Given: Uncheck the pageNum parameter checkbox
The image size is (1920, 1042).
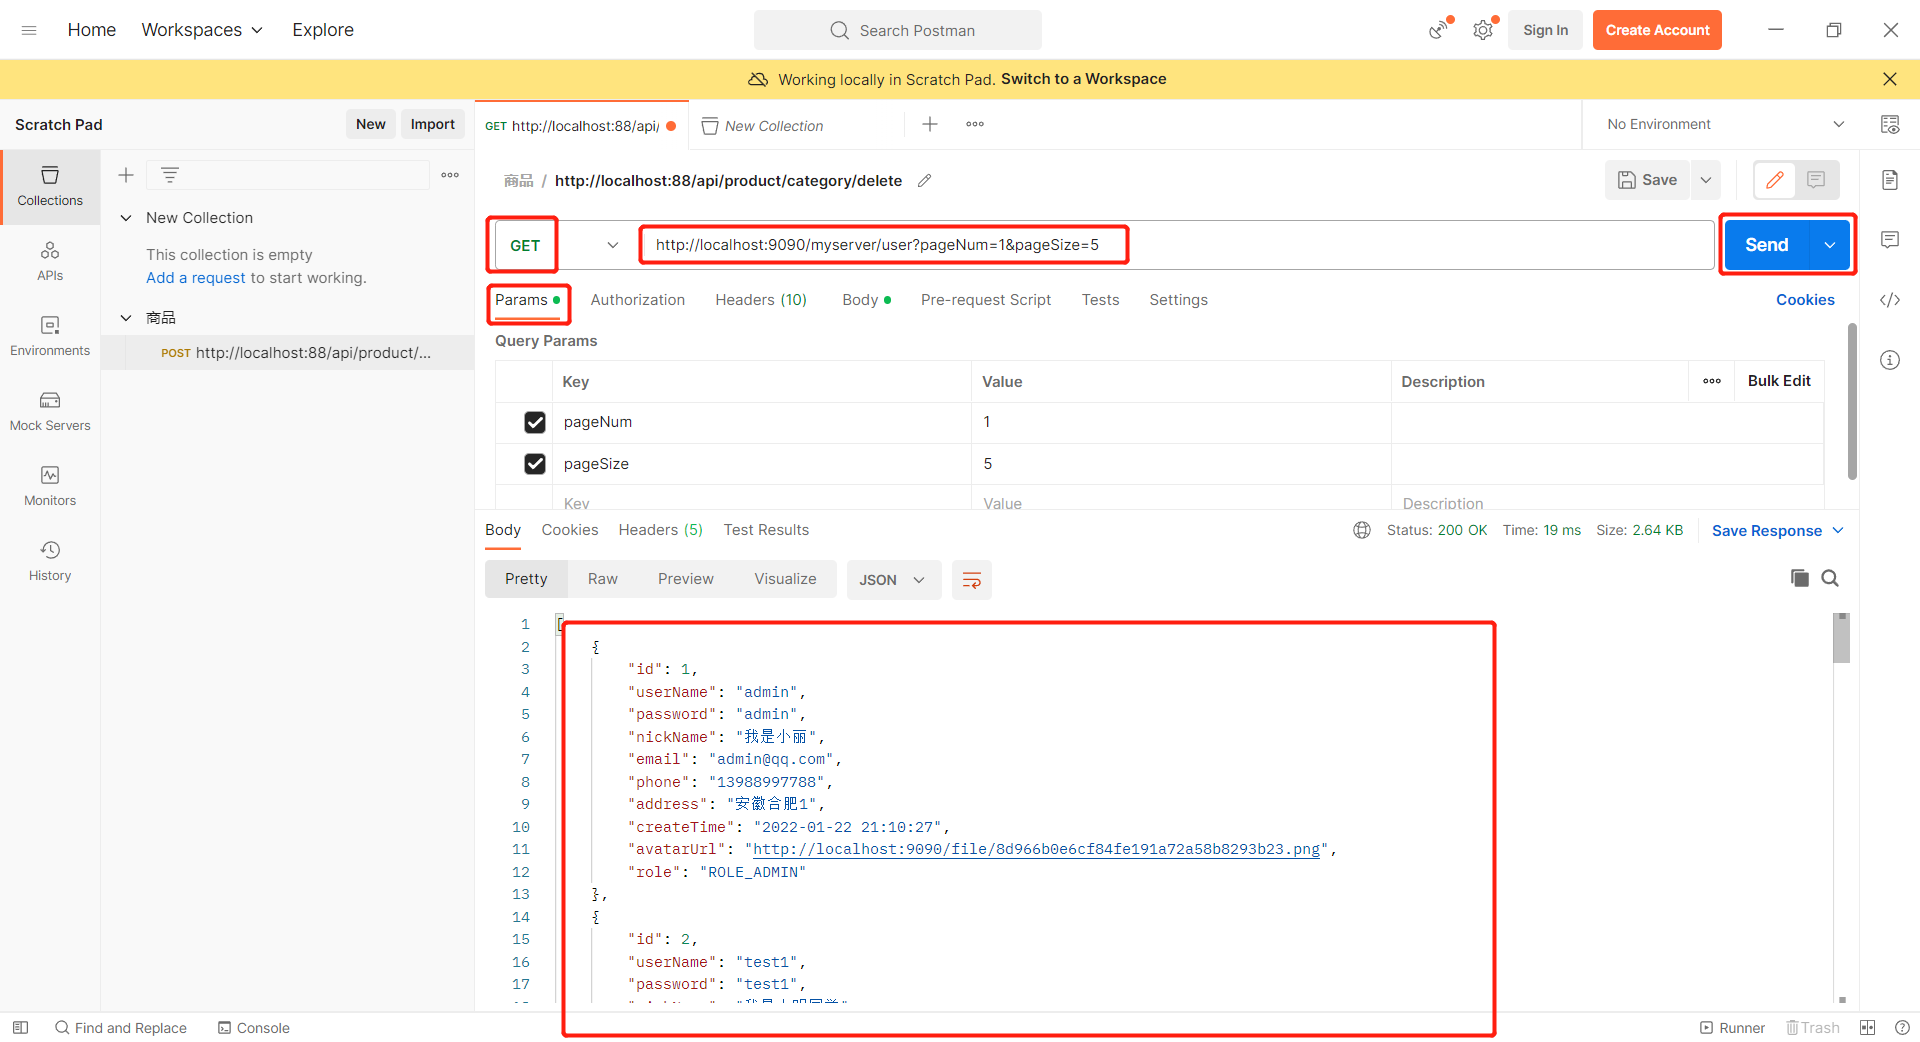Looking at the screenshot, I should pos(535,422).
